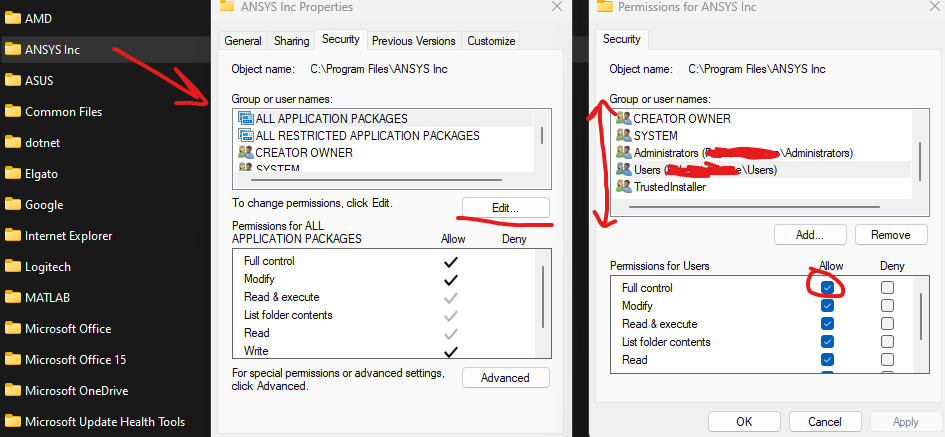Click the MATLAB folder icon

12,297
